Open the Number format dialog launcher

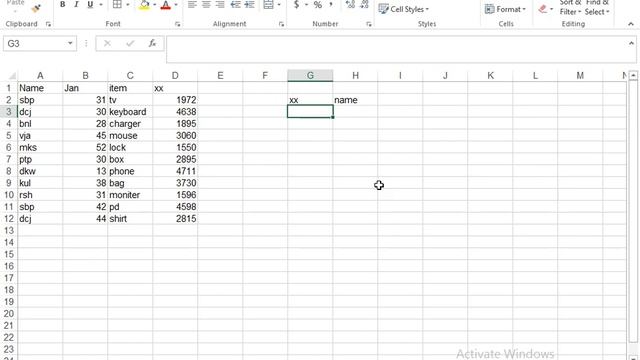[x=369, y=24]
